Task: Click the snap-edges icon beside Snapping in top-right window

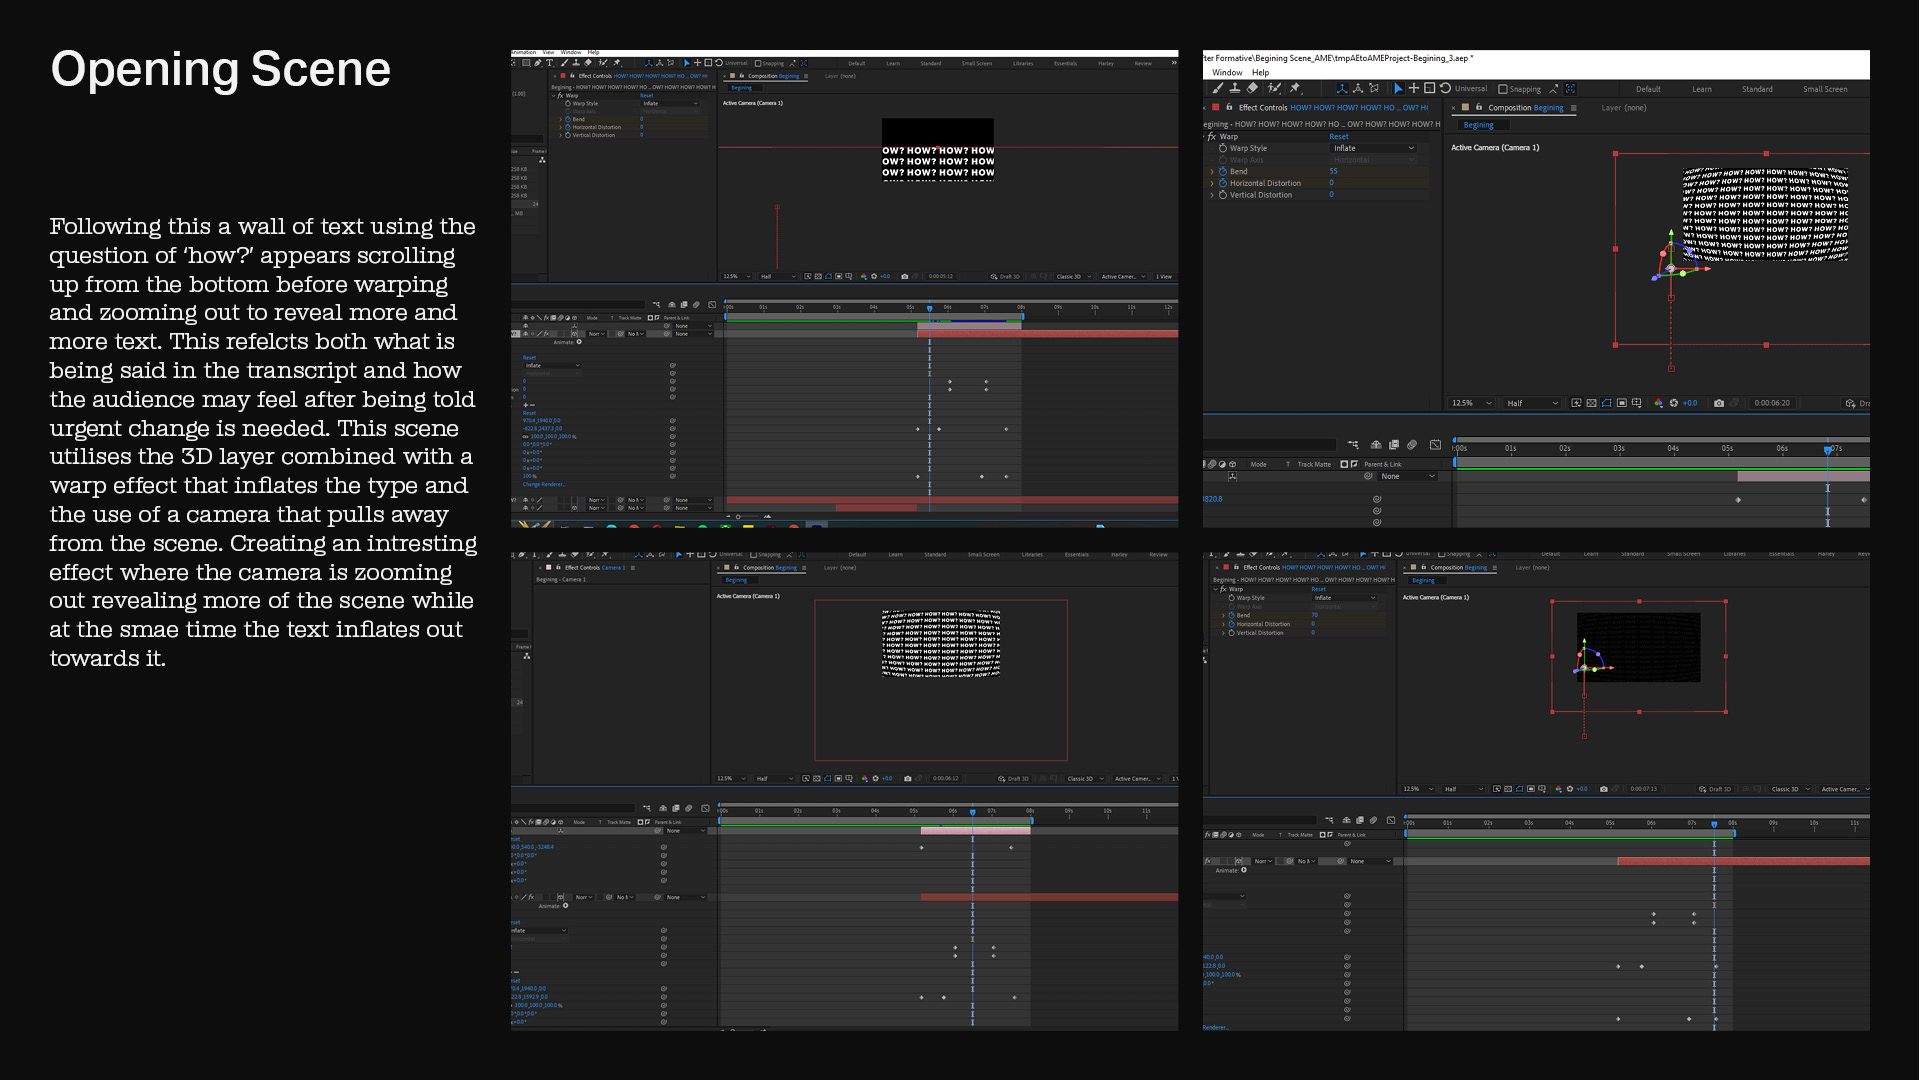Action: (1554, 89)
